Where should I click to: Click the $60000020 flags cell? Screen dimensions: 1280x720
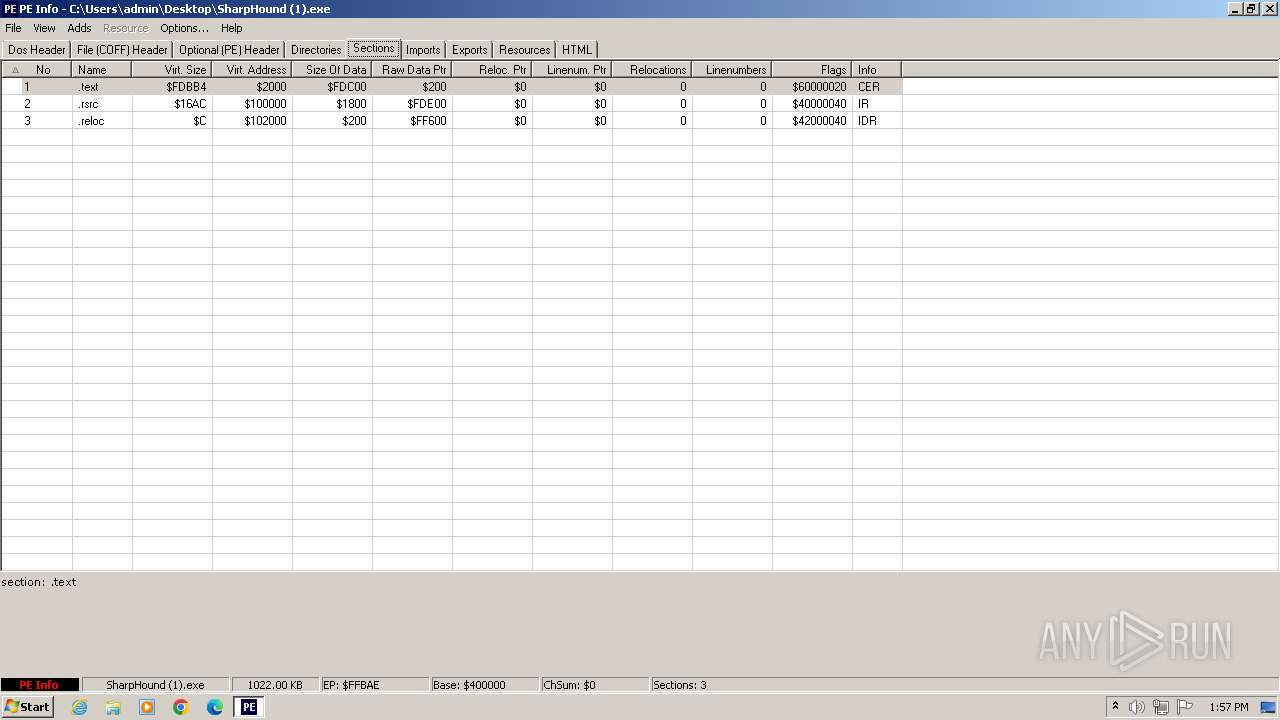pyautogui.click(x=812, y=87)
